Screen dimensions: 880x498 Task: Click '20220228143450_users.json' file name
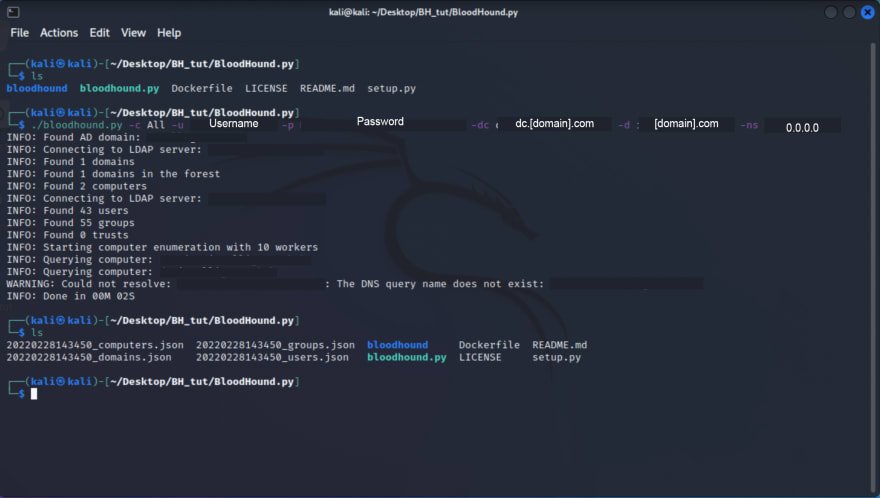tap(272, 358)
